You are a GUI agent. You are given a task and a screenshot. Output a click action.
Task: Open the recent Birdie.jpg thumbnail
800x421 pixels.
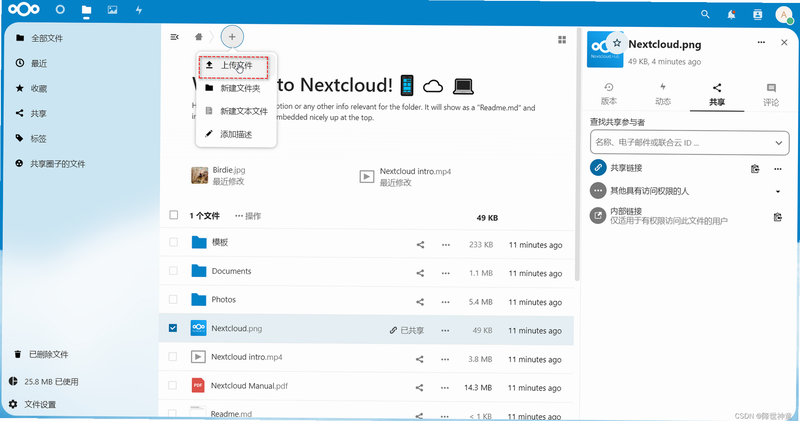pyautogui.click(x=199, y=176)
